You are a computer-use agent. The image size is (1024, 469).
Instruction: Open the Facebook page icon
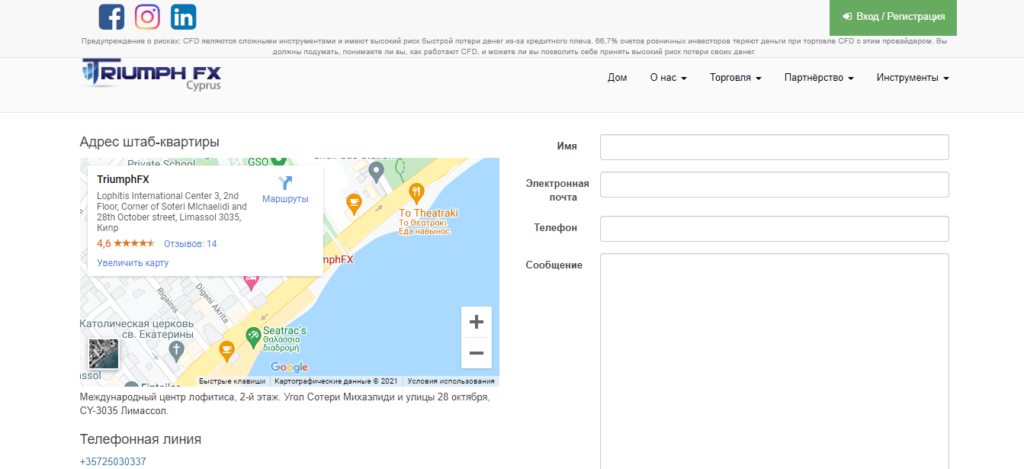(112, 17)
